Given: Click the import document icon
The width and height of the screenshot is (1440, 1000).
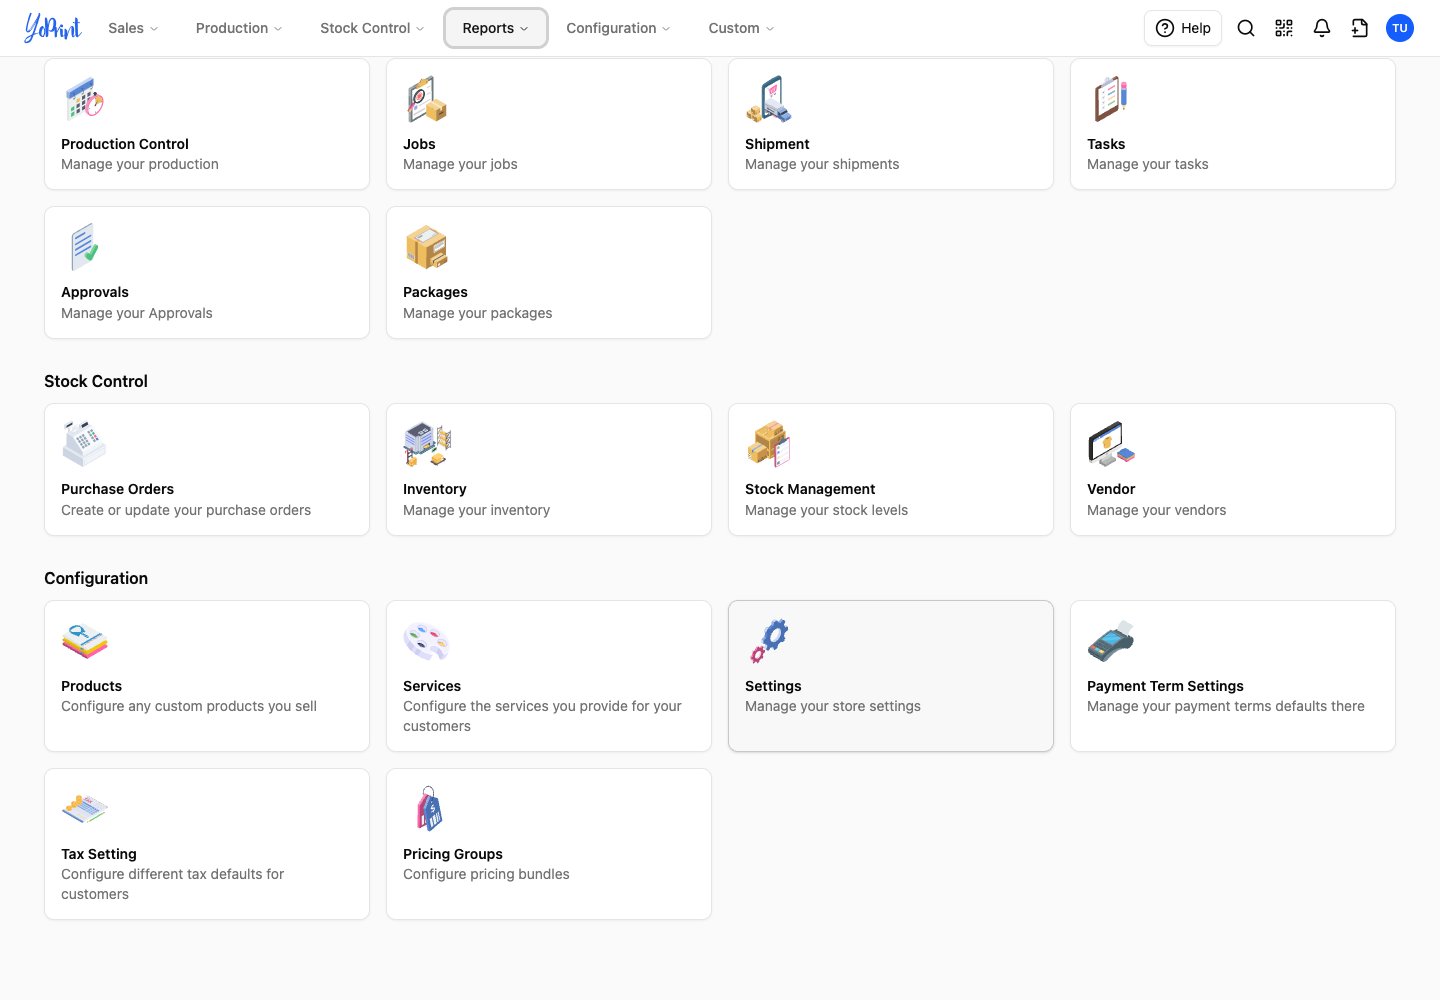Looking at the screenshot, I should coord(1360,28).
